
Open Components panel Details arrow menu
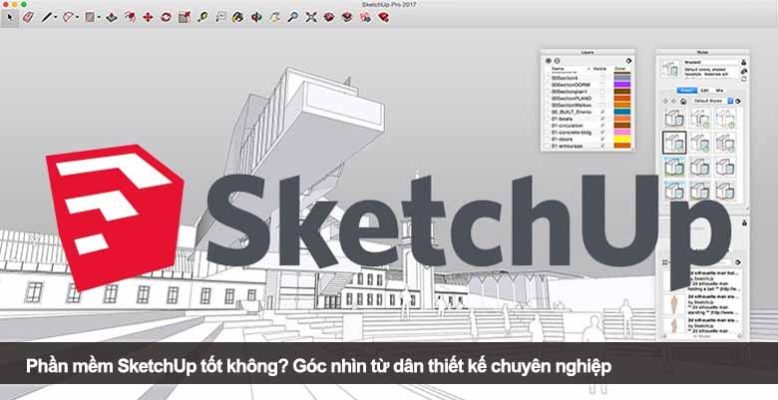(x=738, y=262)
